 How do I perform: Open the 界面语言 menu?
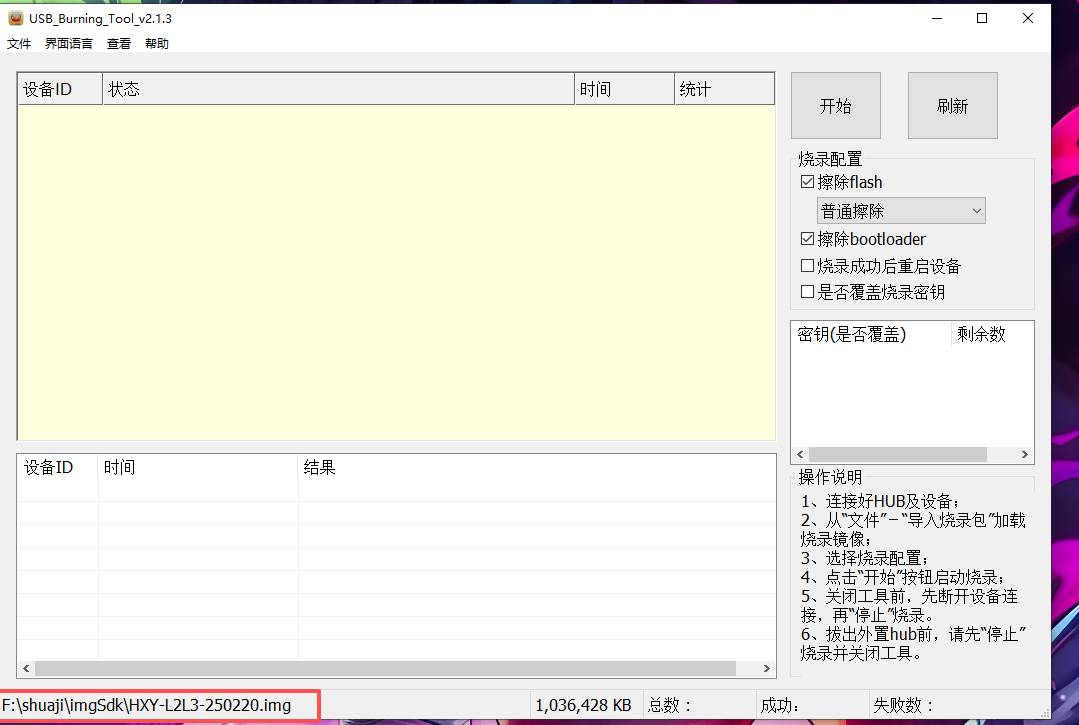click(69, 44)
